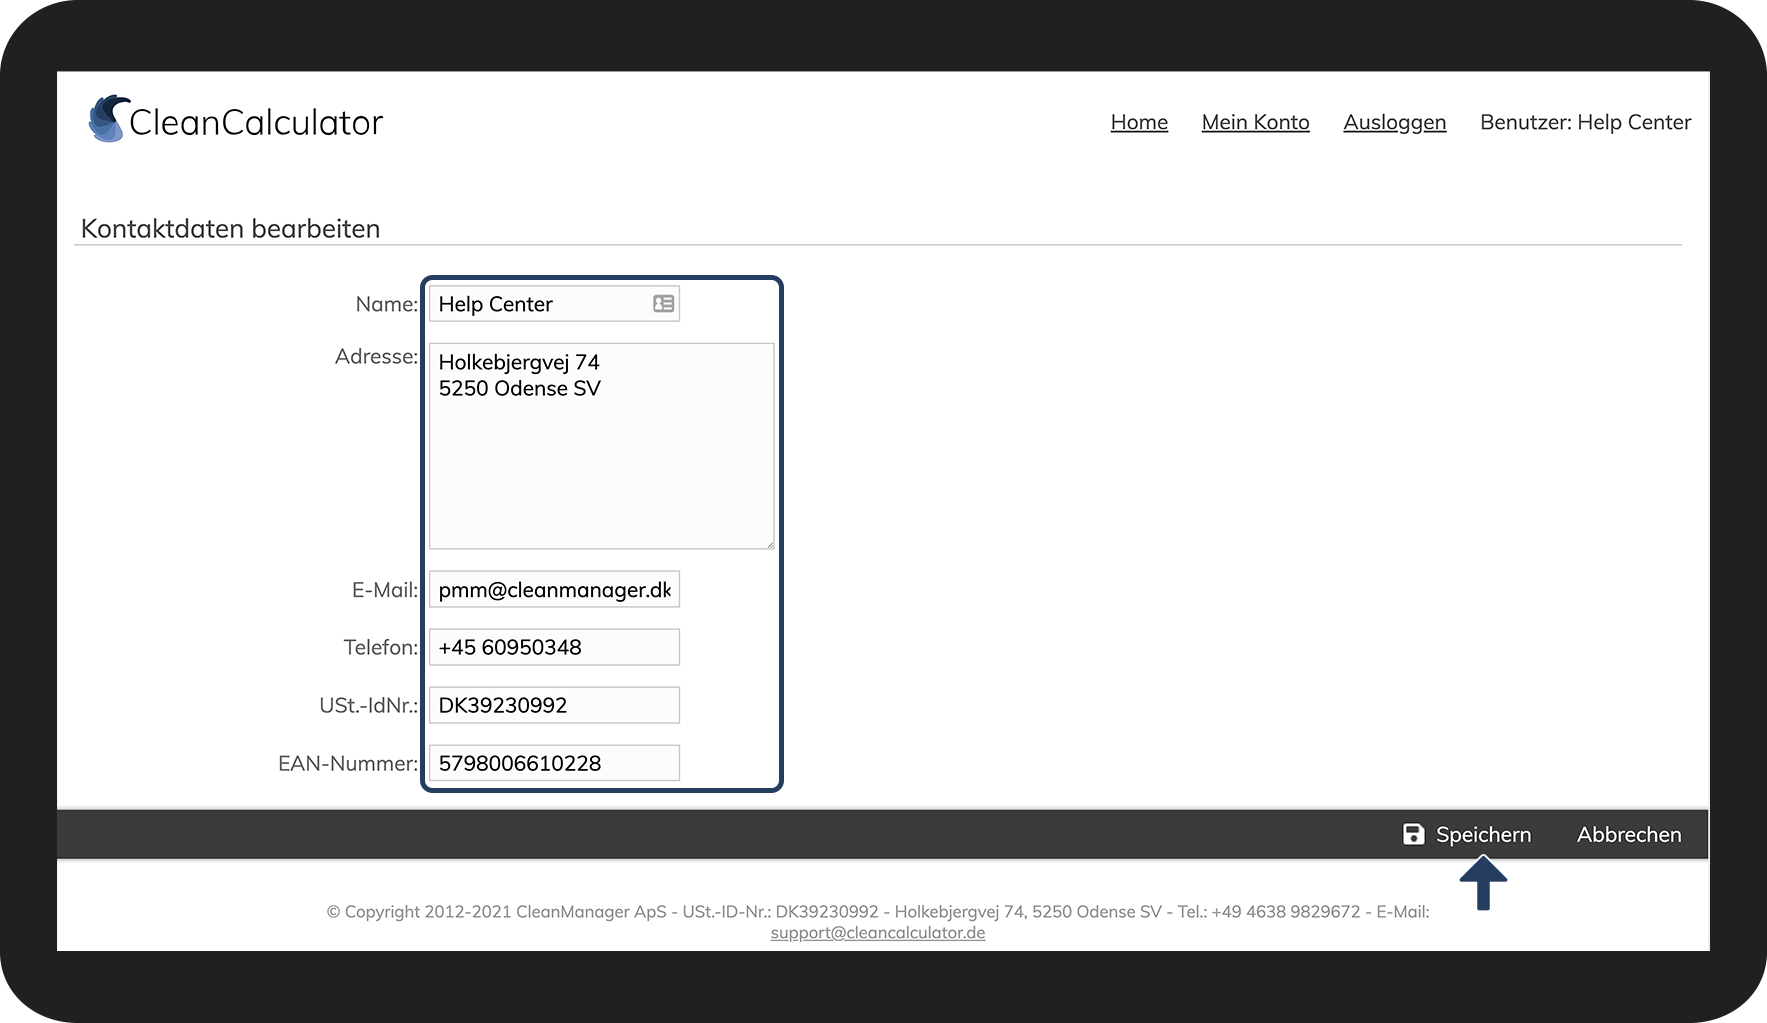Open the Home link
Viewport: 1767px width, 1023px height.
tap(1139, 122)
